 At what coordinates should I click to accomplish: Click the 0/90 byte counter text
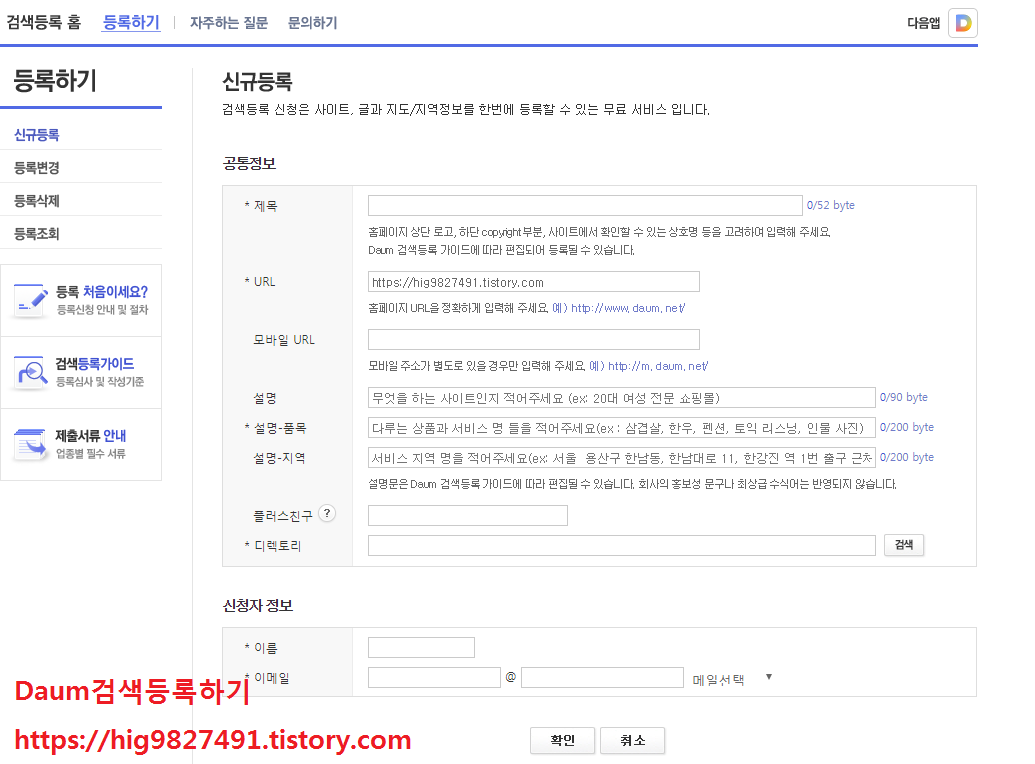[904, 397]
